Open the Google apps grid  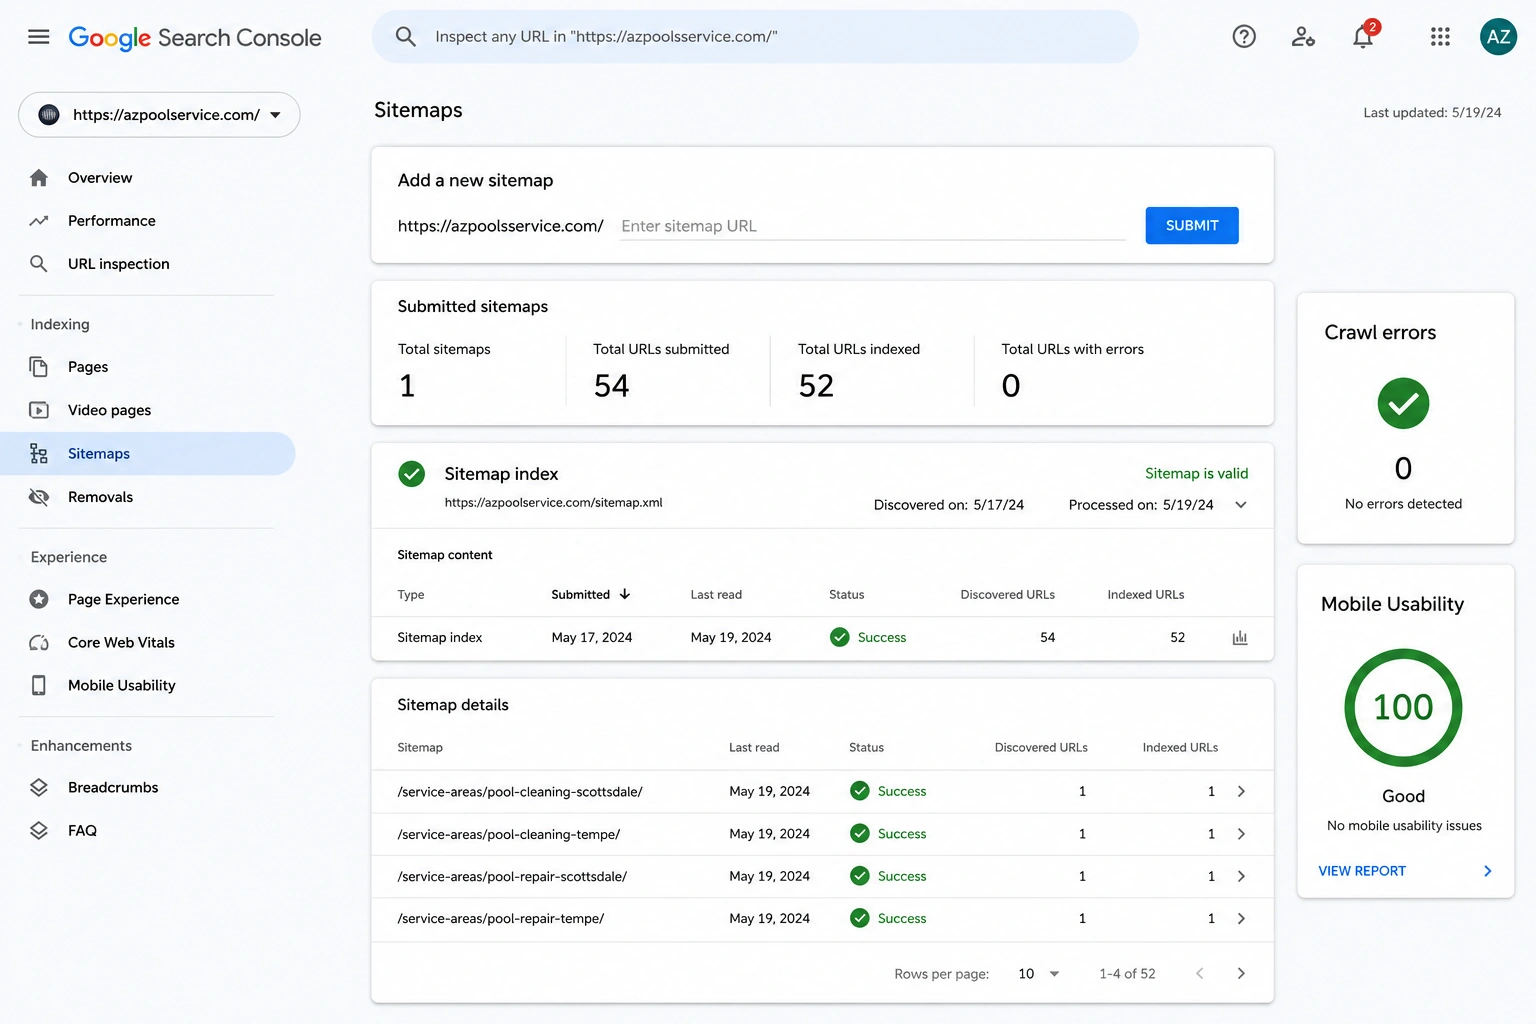coord(1440,37)
